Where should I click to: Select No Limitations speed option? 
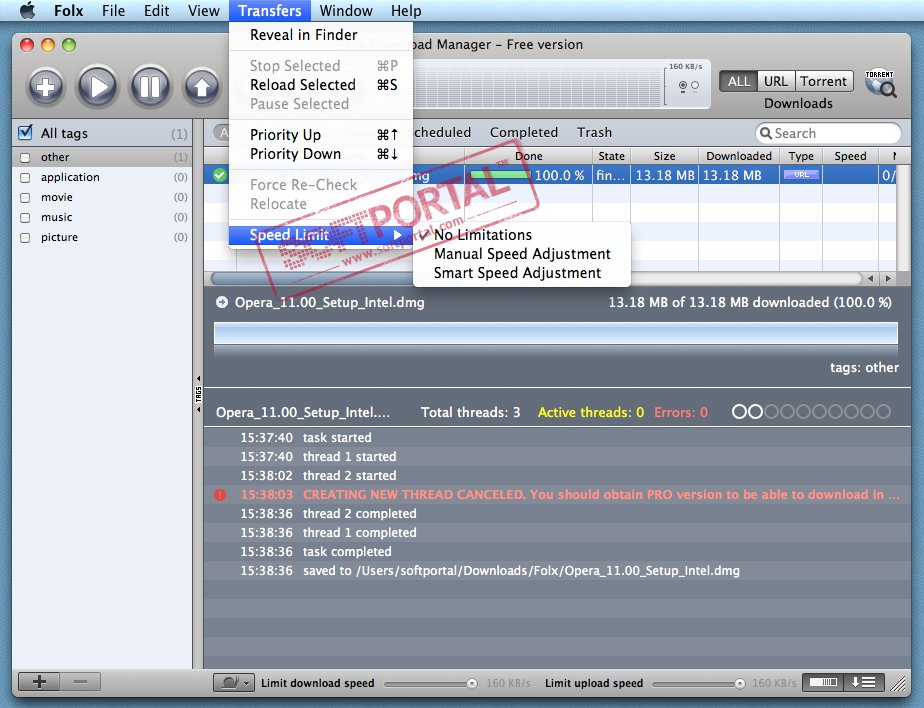point(522,235)
